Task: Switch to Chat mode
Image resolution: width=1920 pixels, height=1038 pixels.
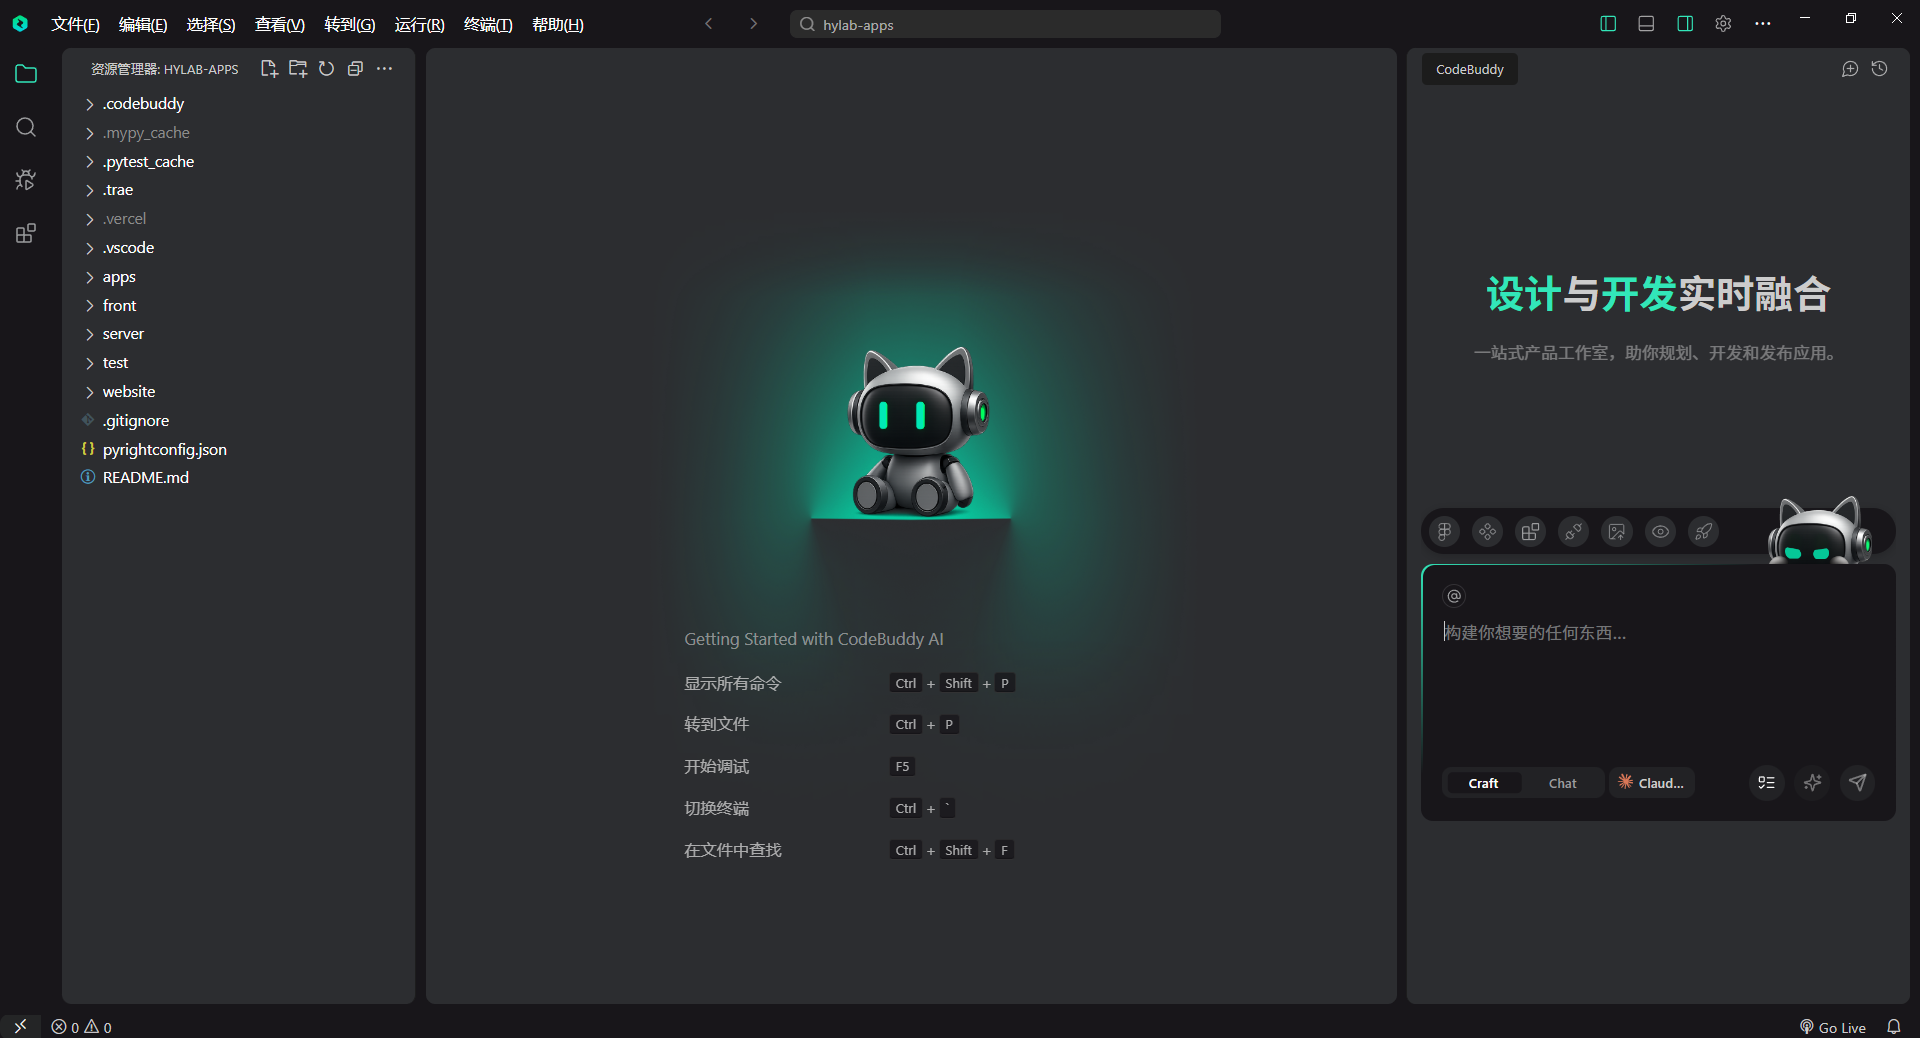Action: click(x=1562, y=783)
